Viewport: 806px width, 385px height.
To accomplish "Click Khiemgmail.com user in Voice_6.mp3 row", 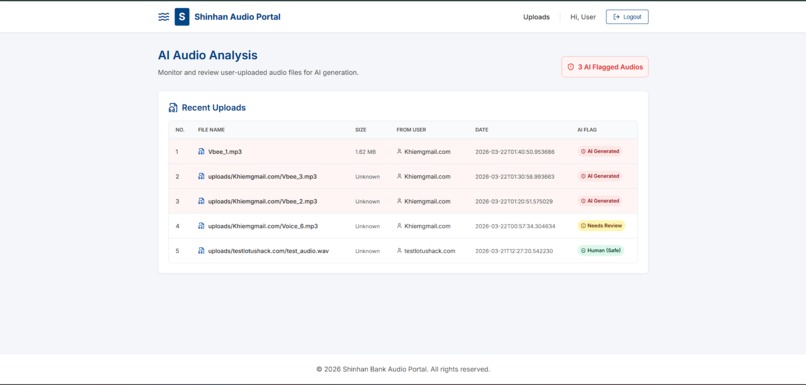I will [x=427, y=226].
